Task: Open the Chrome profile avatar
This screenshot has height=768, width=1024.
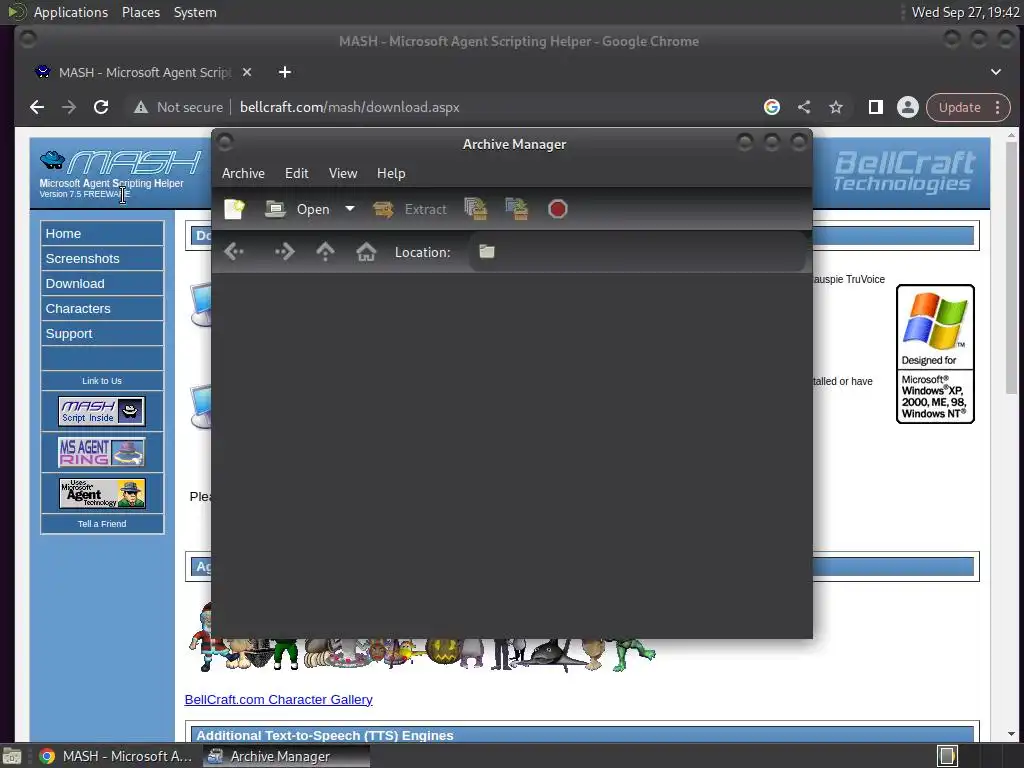Action: 908,107
